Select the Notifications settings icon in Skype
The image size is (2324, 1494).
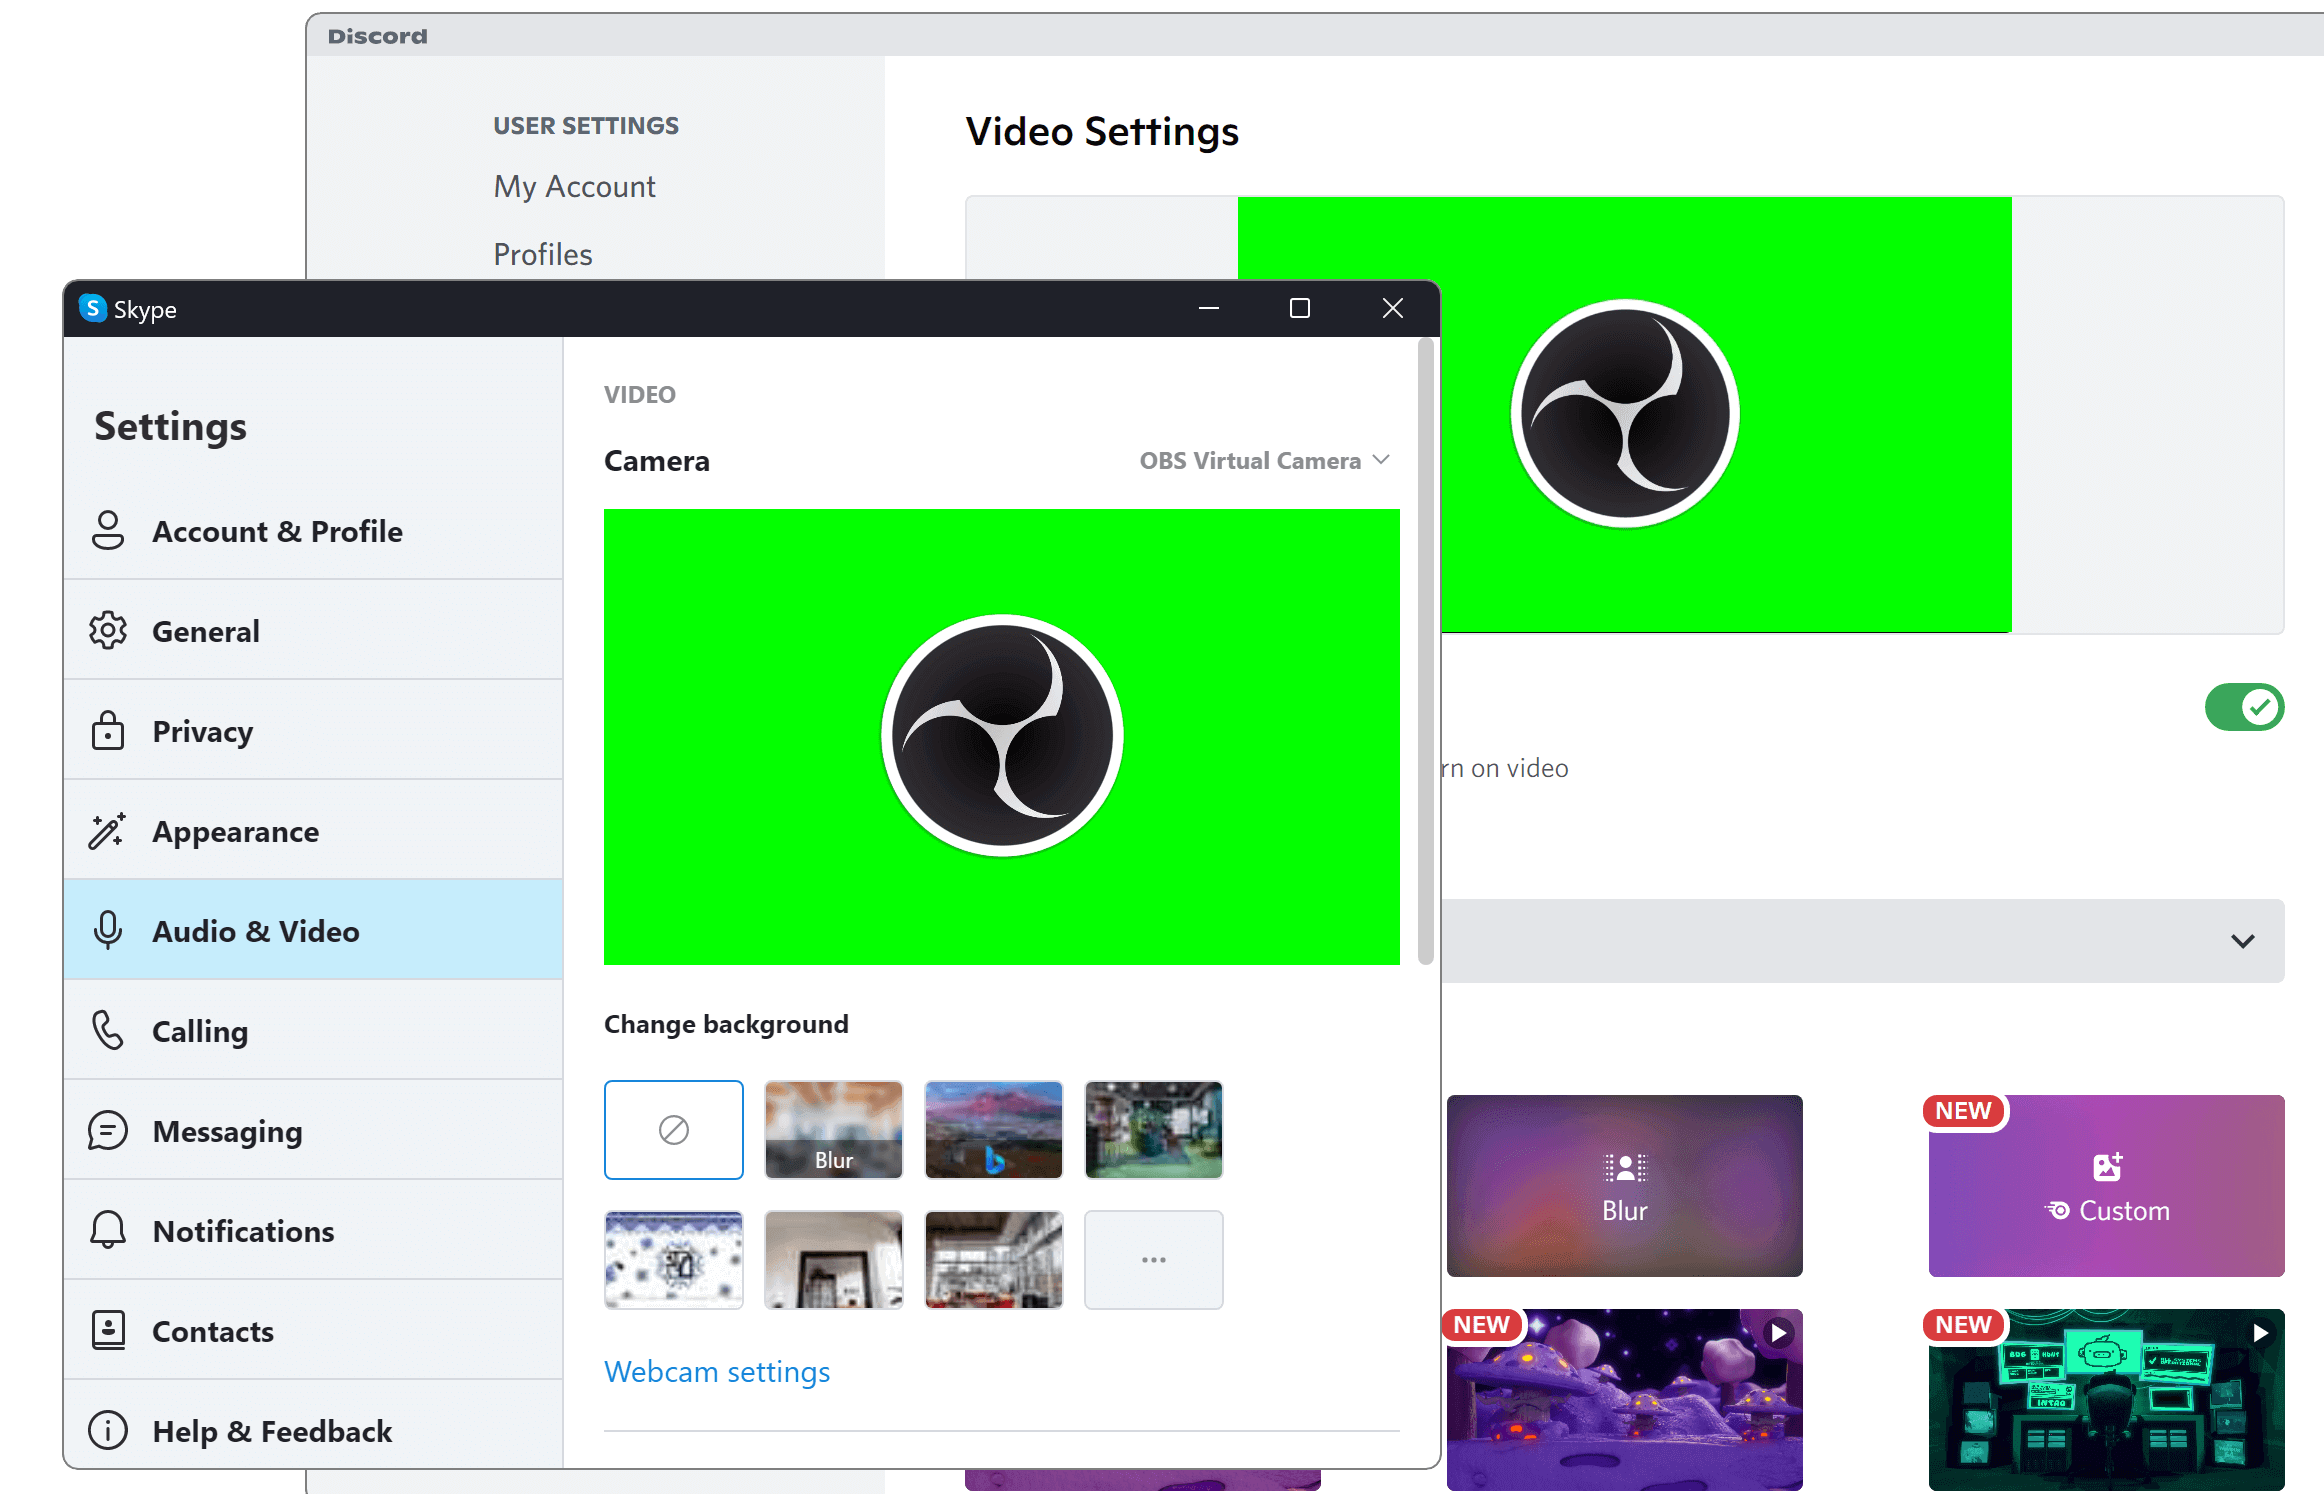107,1230
